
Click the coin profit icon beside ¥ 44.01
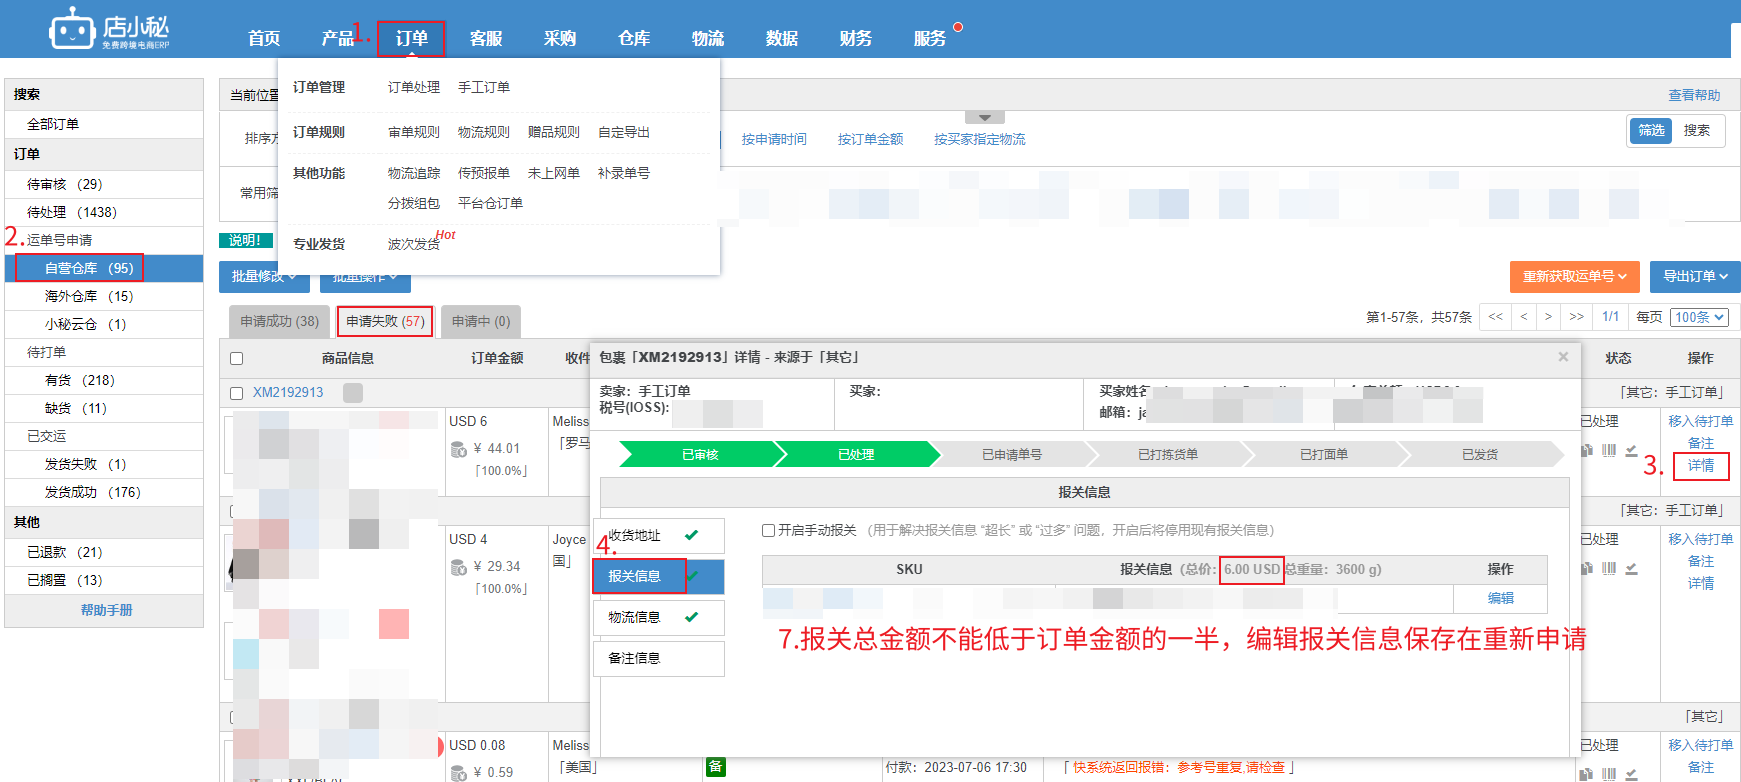click(459, 449)
